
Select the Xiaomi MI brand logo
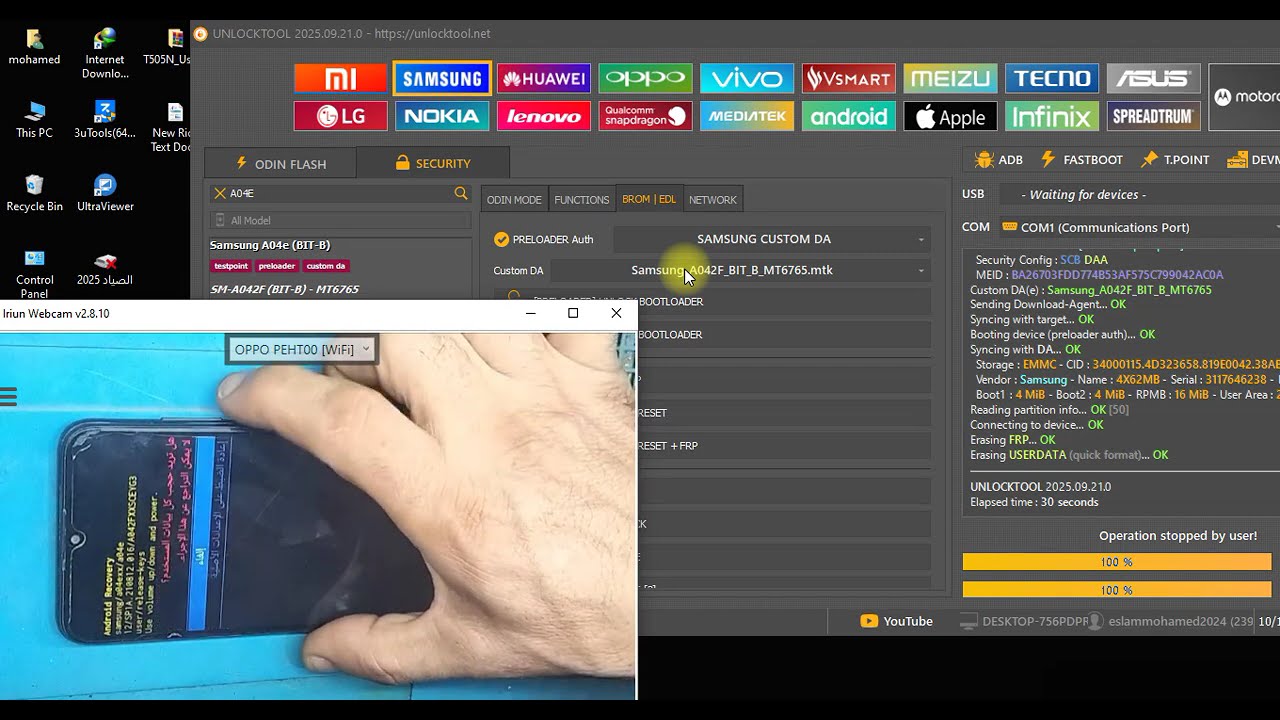340,78
